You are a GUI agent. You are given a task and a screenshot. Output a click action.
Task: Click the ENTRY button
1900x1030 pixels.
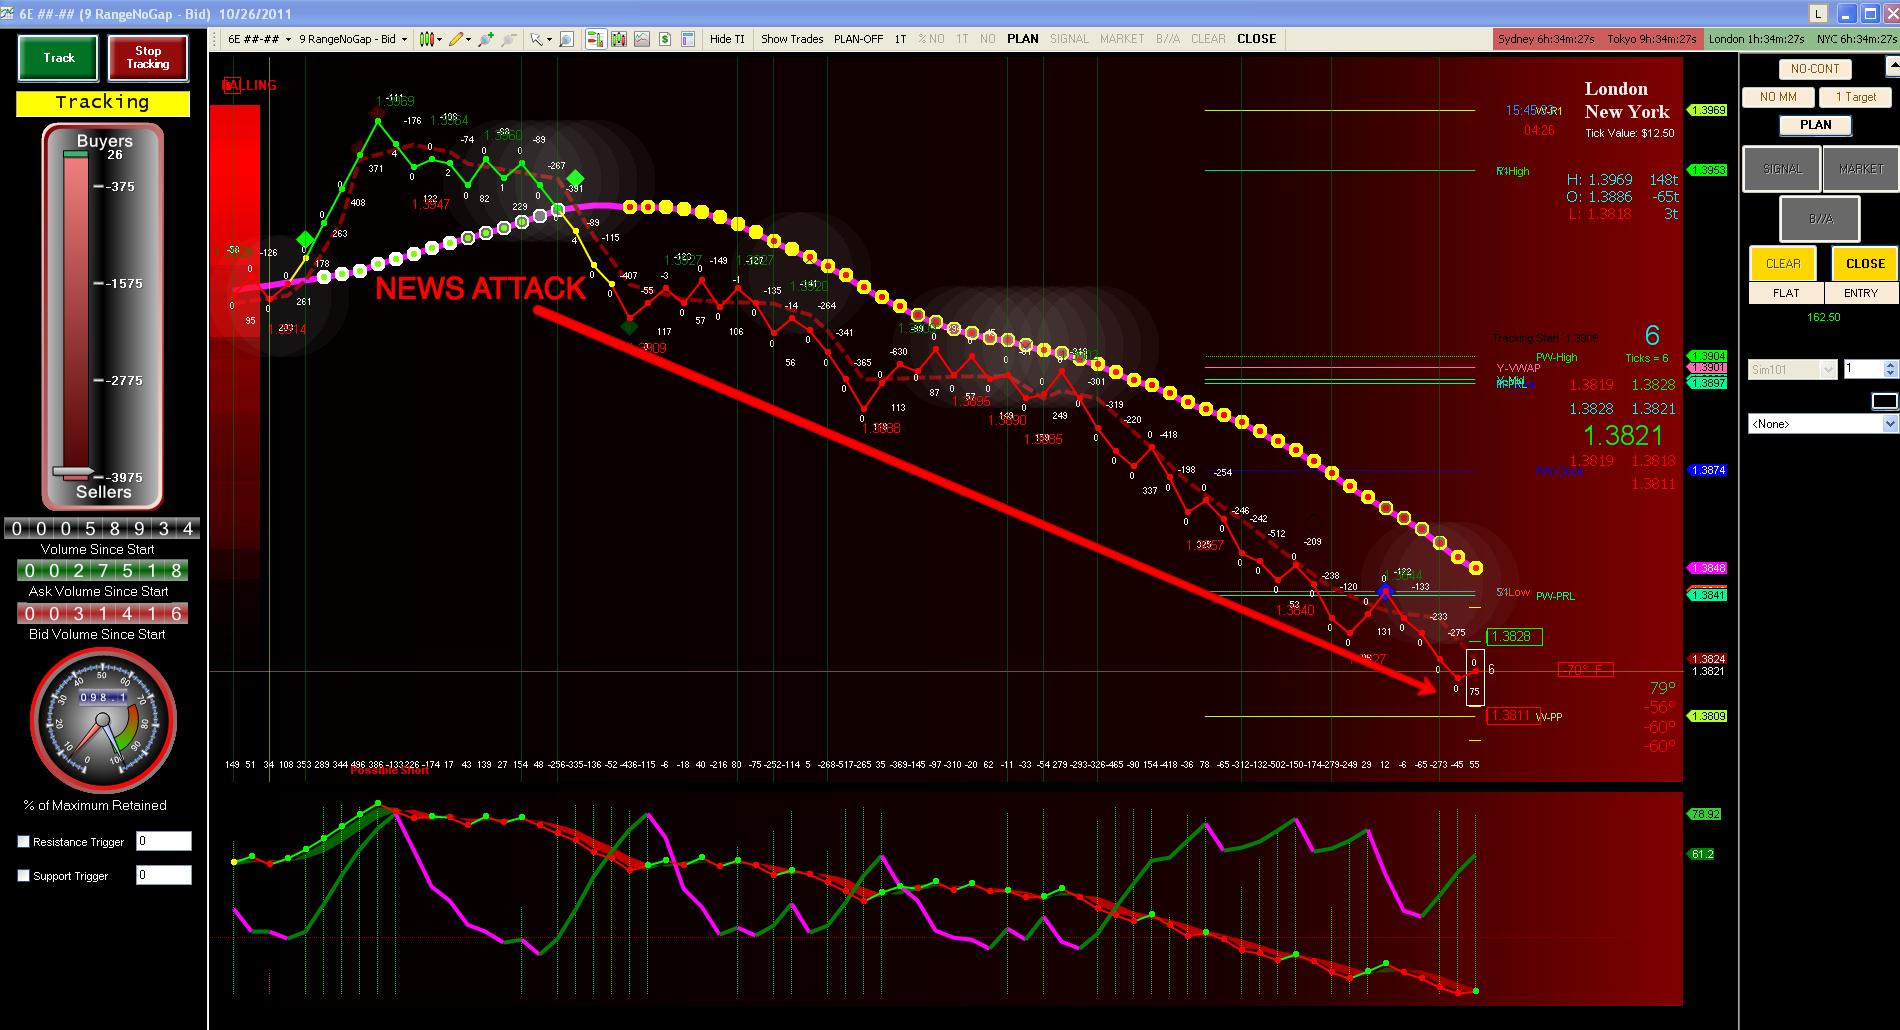(x=1860, y=293)
